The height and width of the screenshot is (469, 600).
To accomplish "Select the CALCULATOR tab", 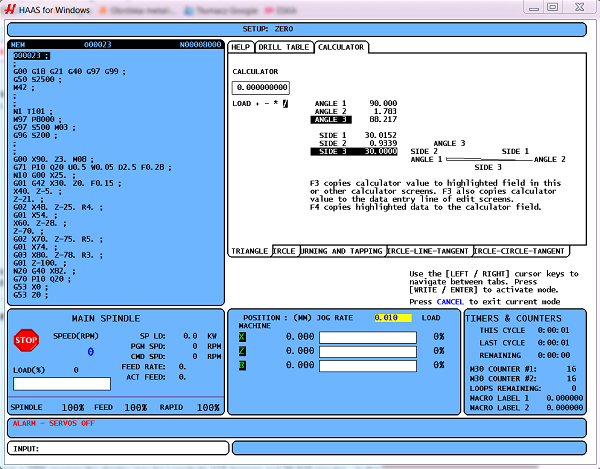I will coord(341,47).
